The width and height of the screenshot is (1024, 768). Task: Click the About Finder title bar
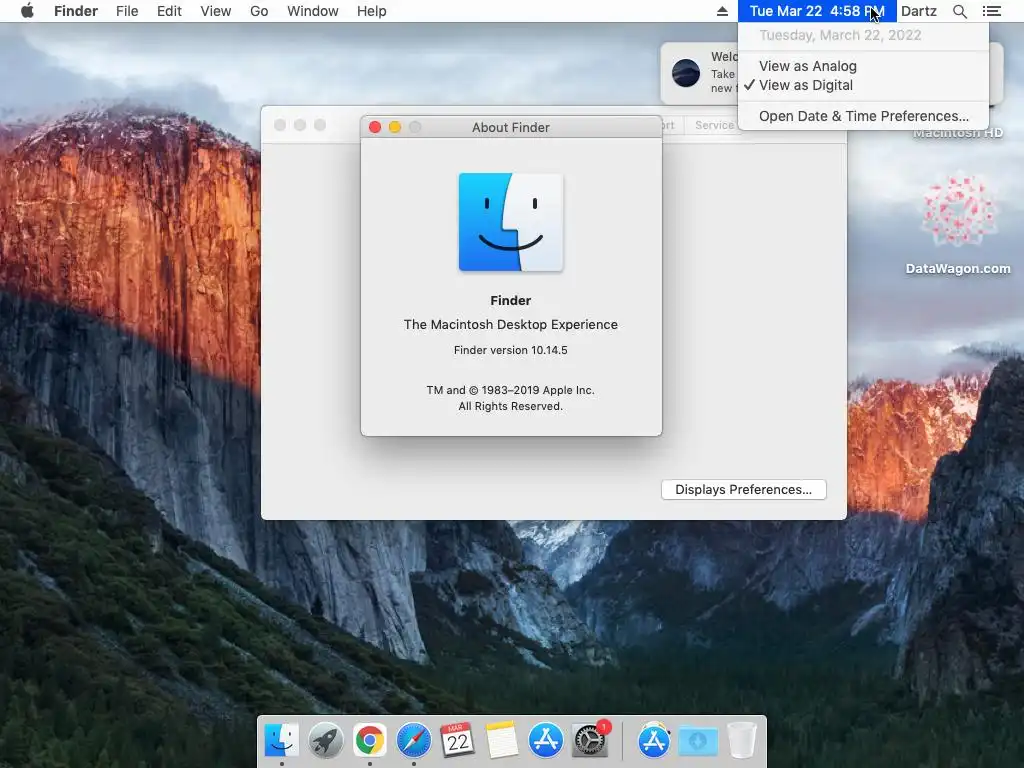(511, 127)
